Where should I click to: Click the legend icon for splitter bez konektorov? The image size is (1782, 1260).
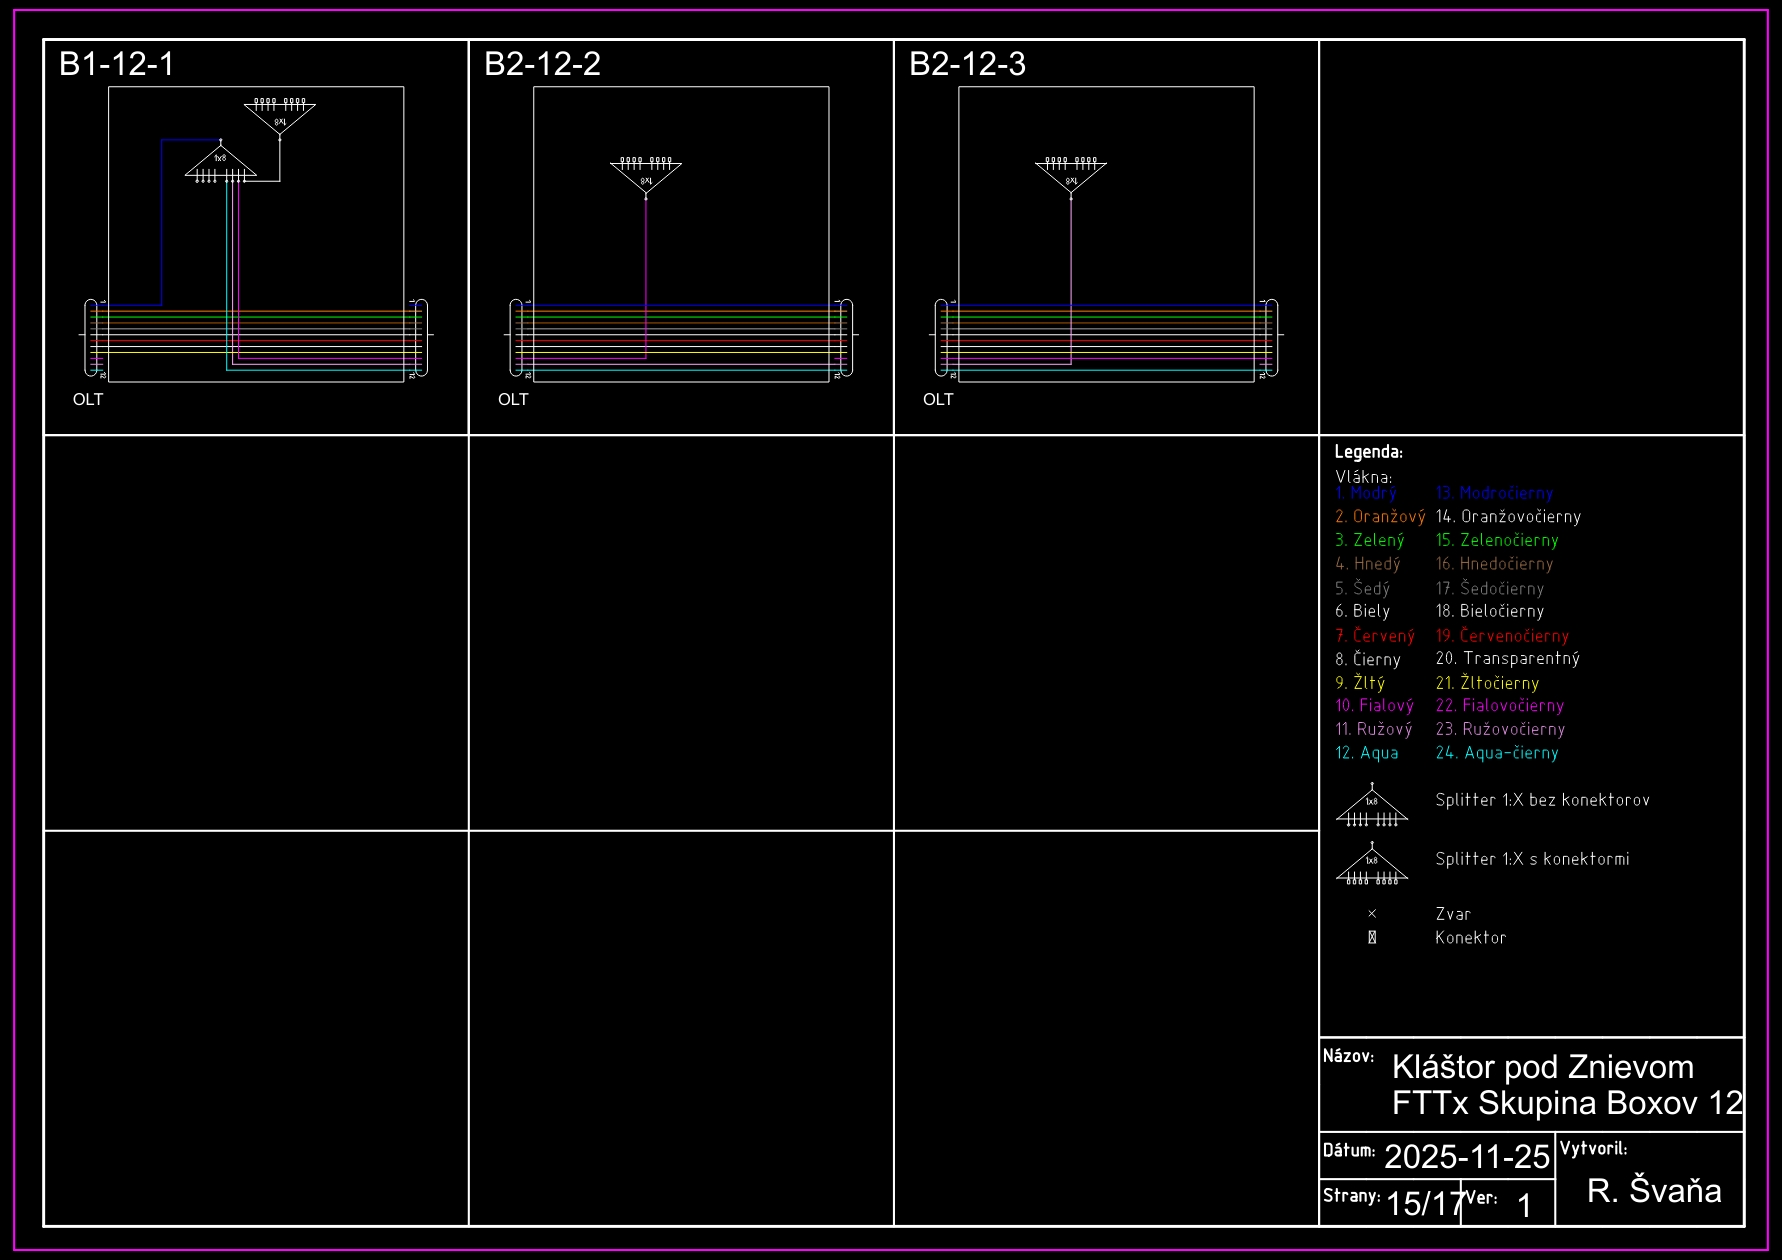pyautogui.click(x=1372, y=806)
